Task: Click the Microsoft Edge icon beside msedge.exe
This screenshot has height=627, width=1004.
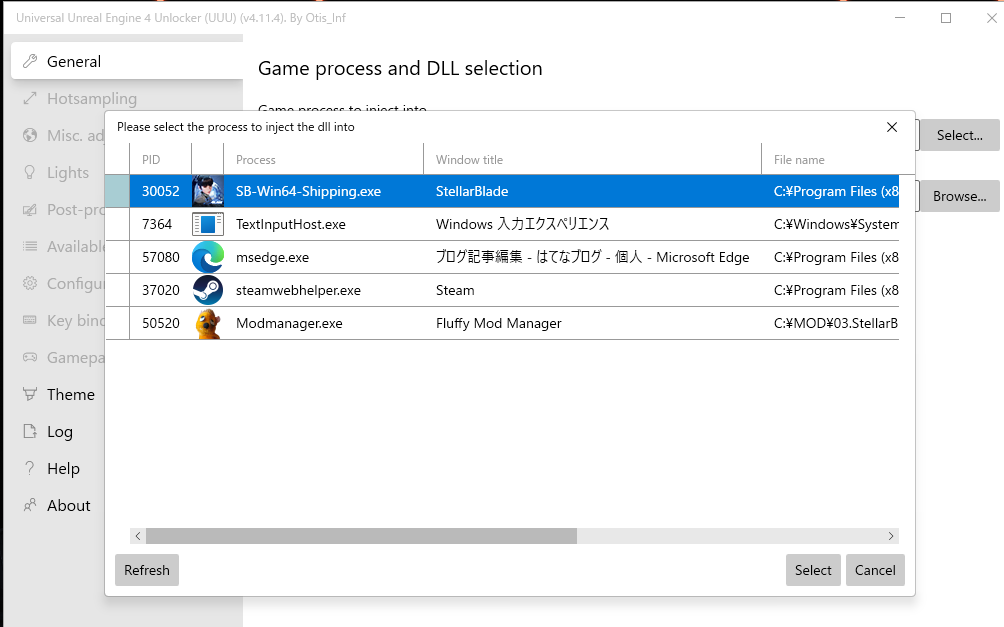Action: pyautogui.click(x=210, y=257)
